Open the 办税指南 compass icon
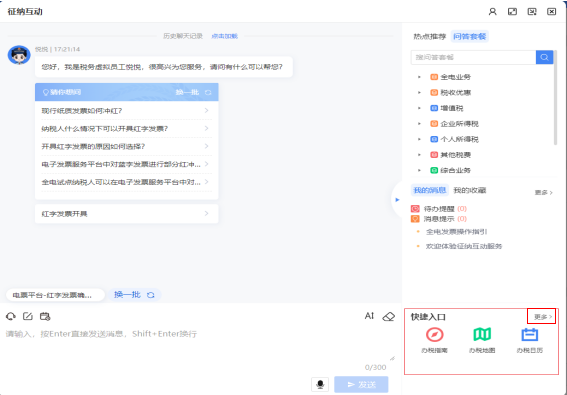567x395 pixels. coord(435,335)
